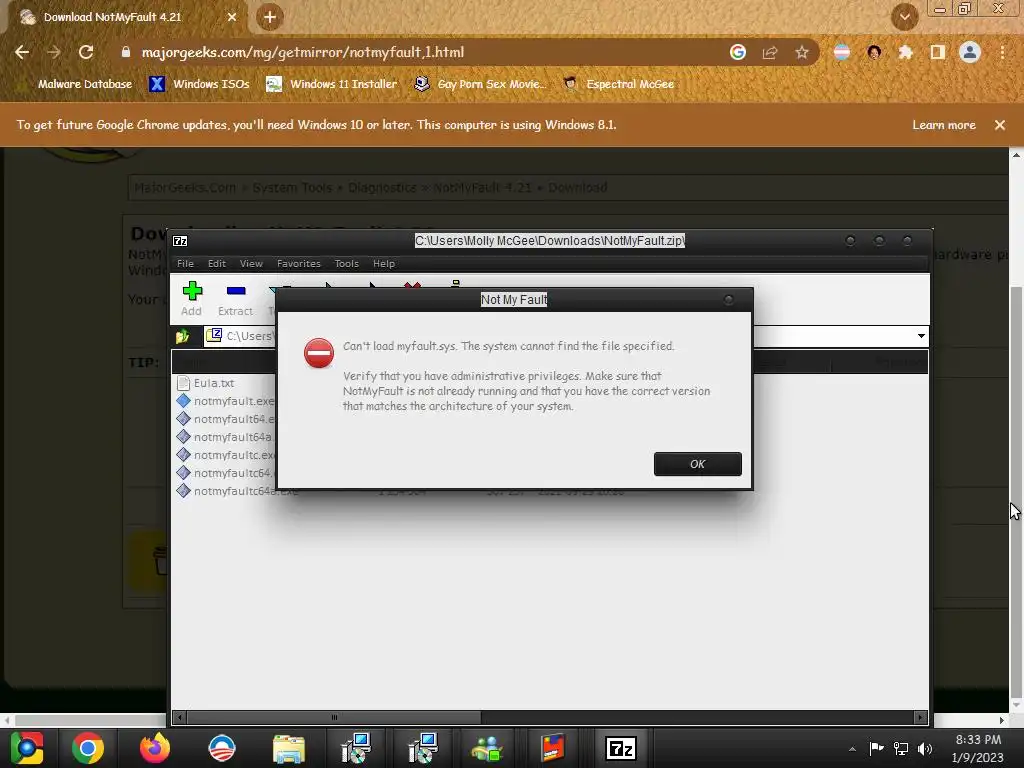This screenshot has height=768, width=1024.
Task: Open the Chrome three-dot menu
Action: (x=1002, y=52)
